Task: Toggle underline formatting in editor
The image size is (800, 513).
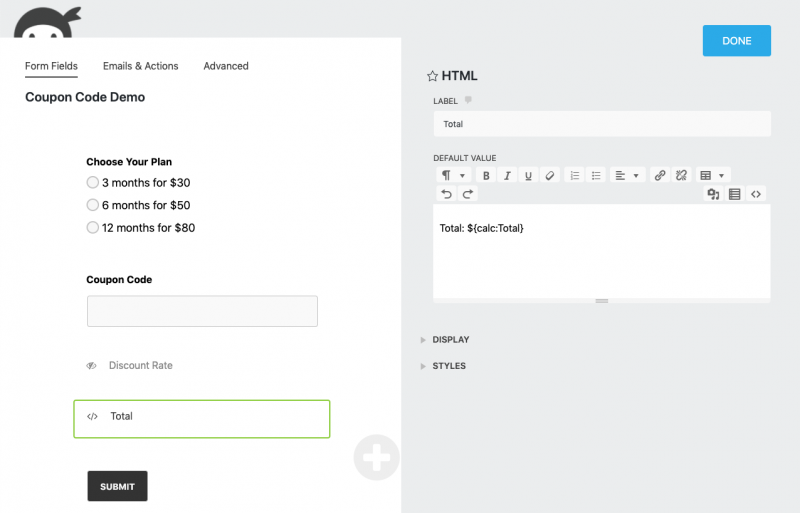Action: (528, 175)
